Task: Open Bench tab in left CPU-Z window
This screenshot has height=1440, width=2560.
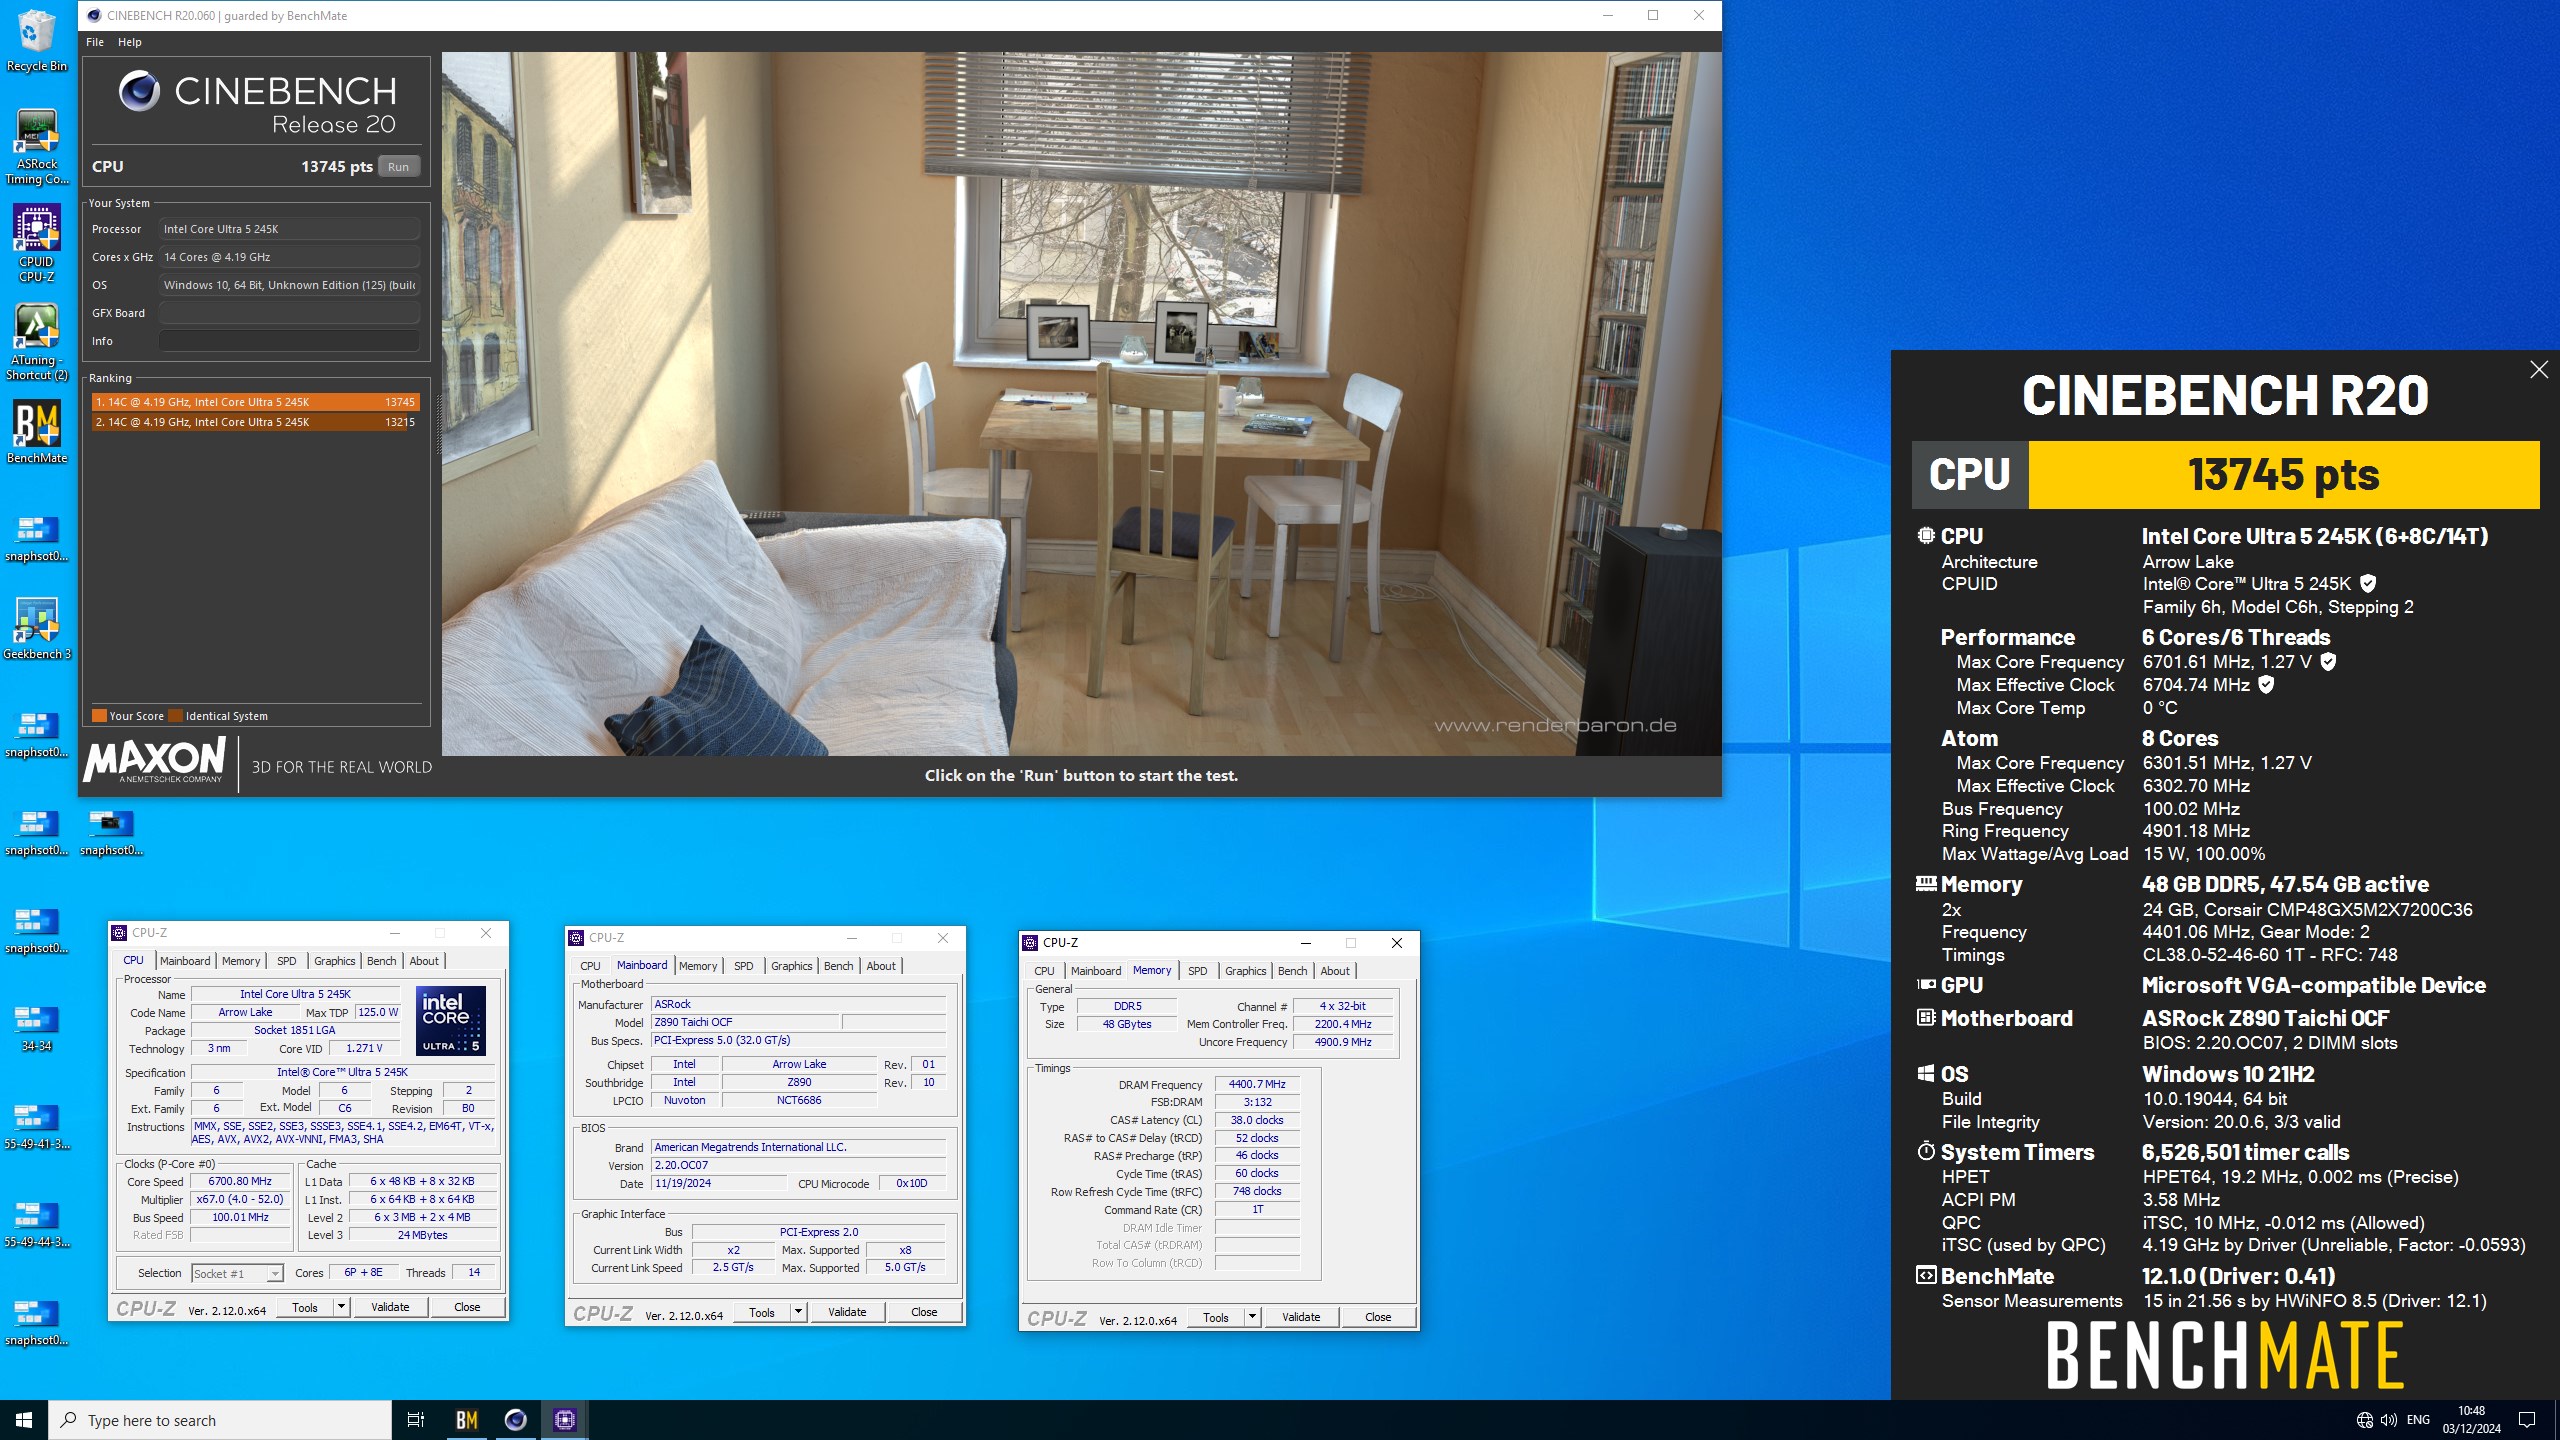Action: (381, 961)
